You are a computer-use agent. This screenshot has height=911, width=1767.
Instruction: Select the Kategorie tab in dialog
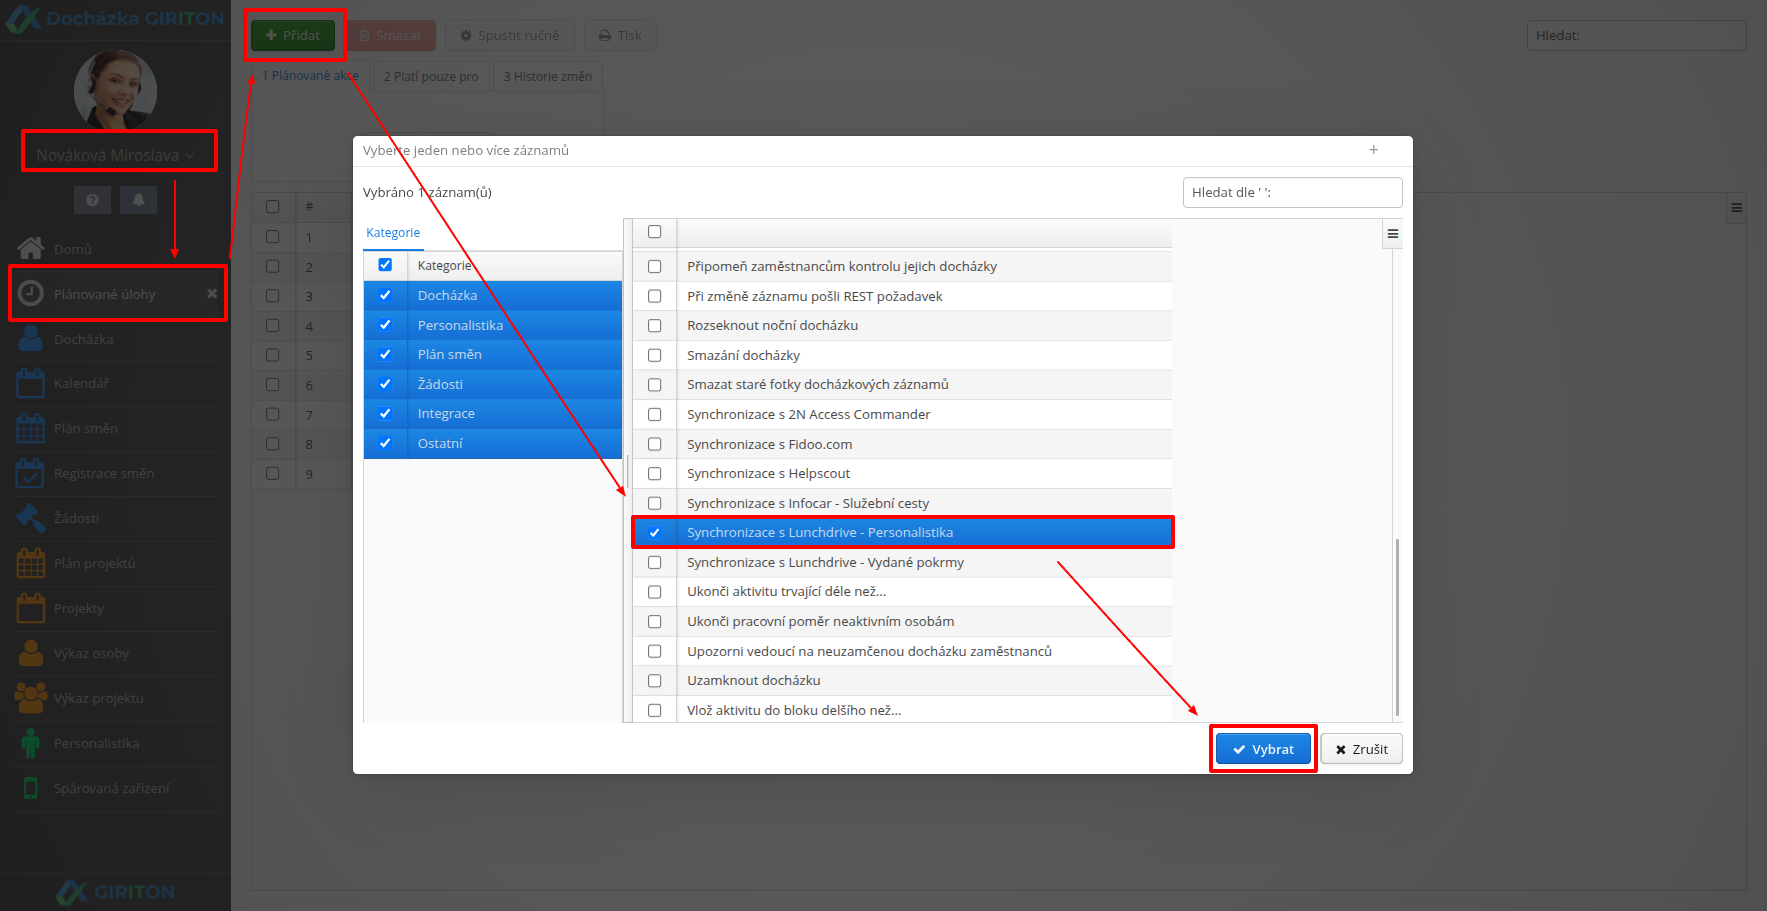pos(393,233)
